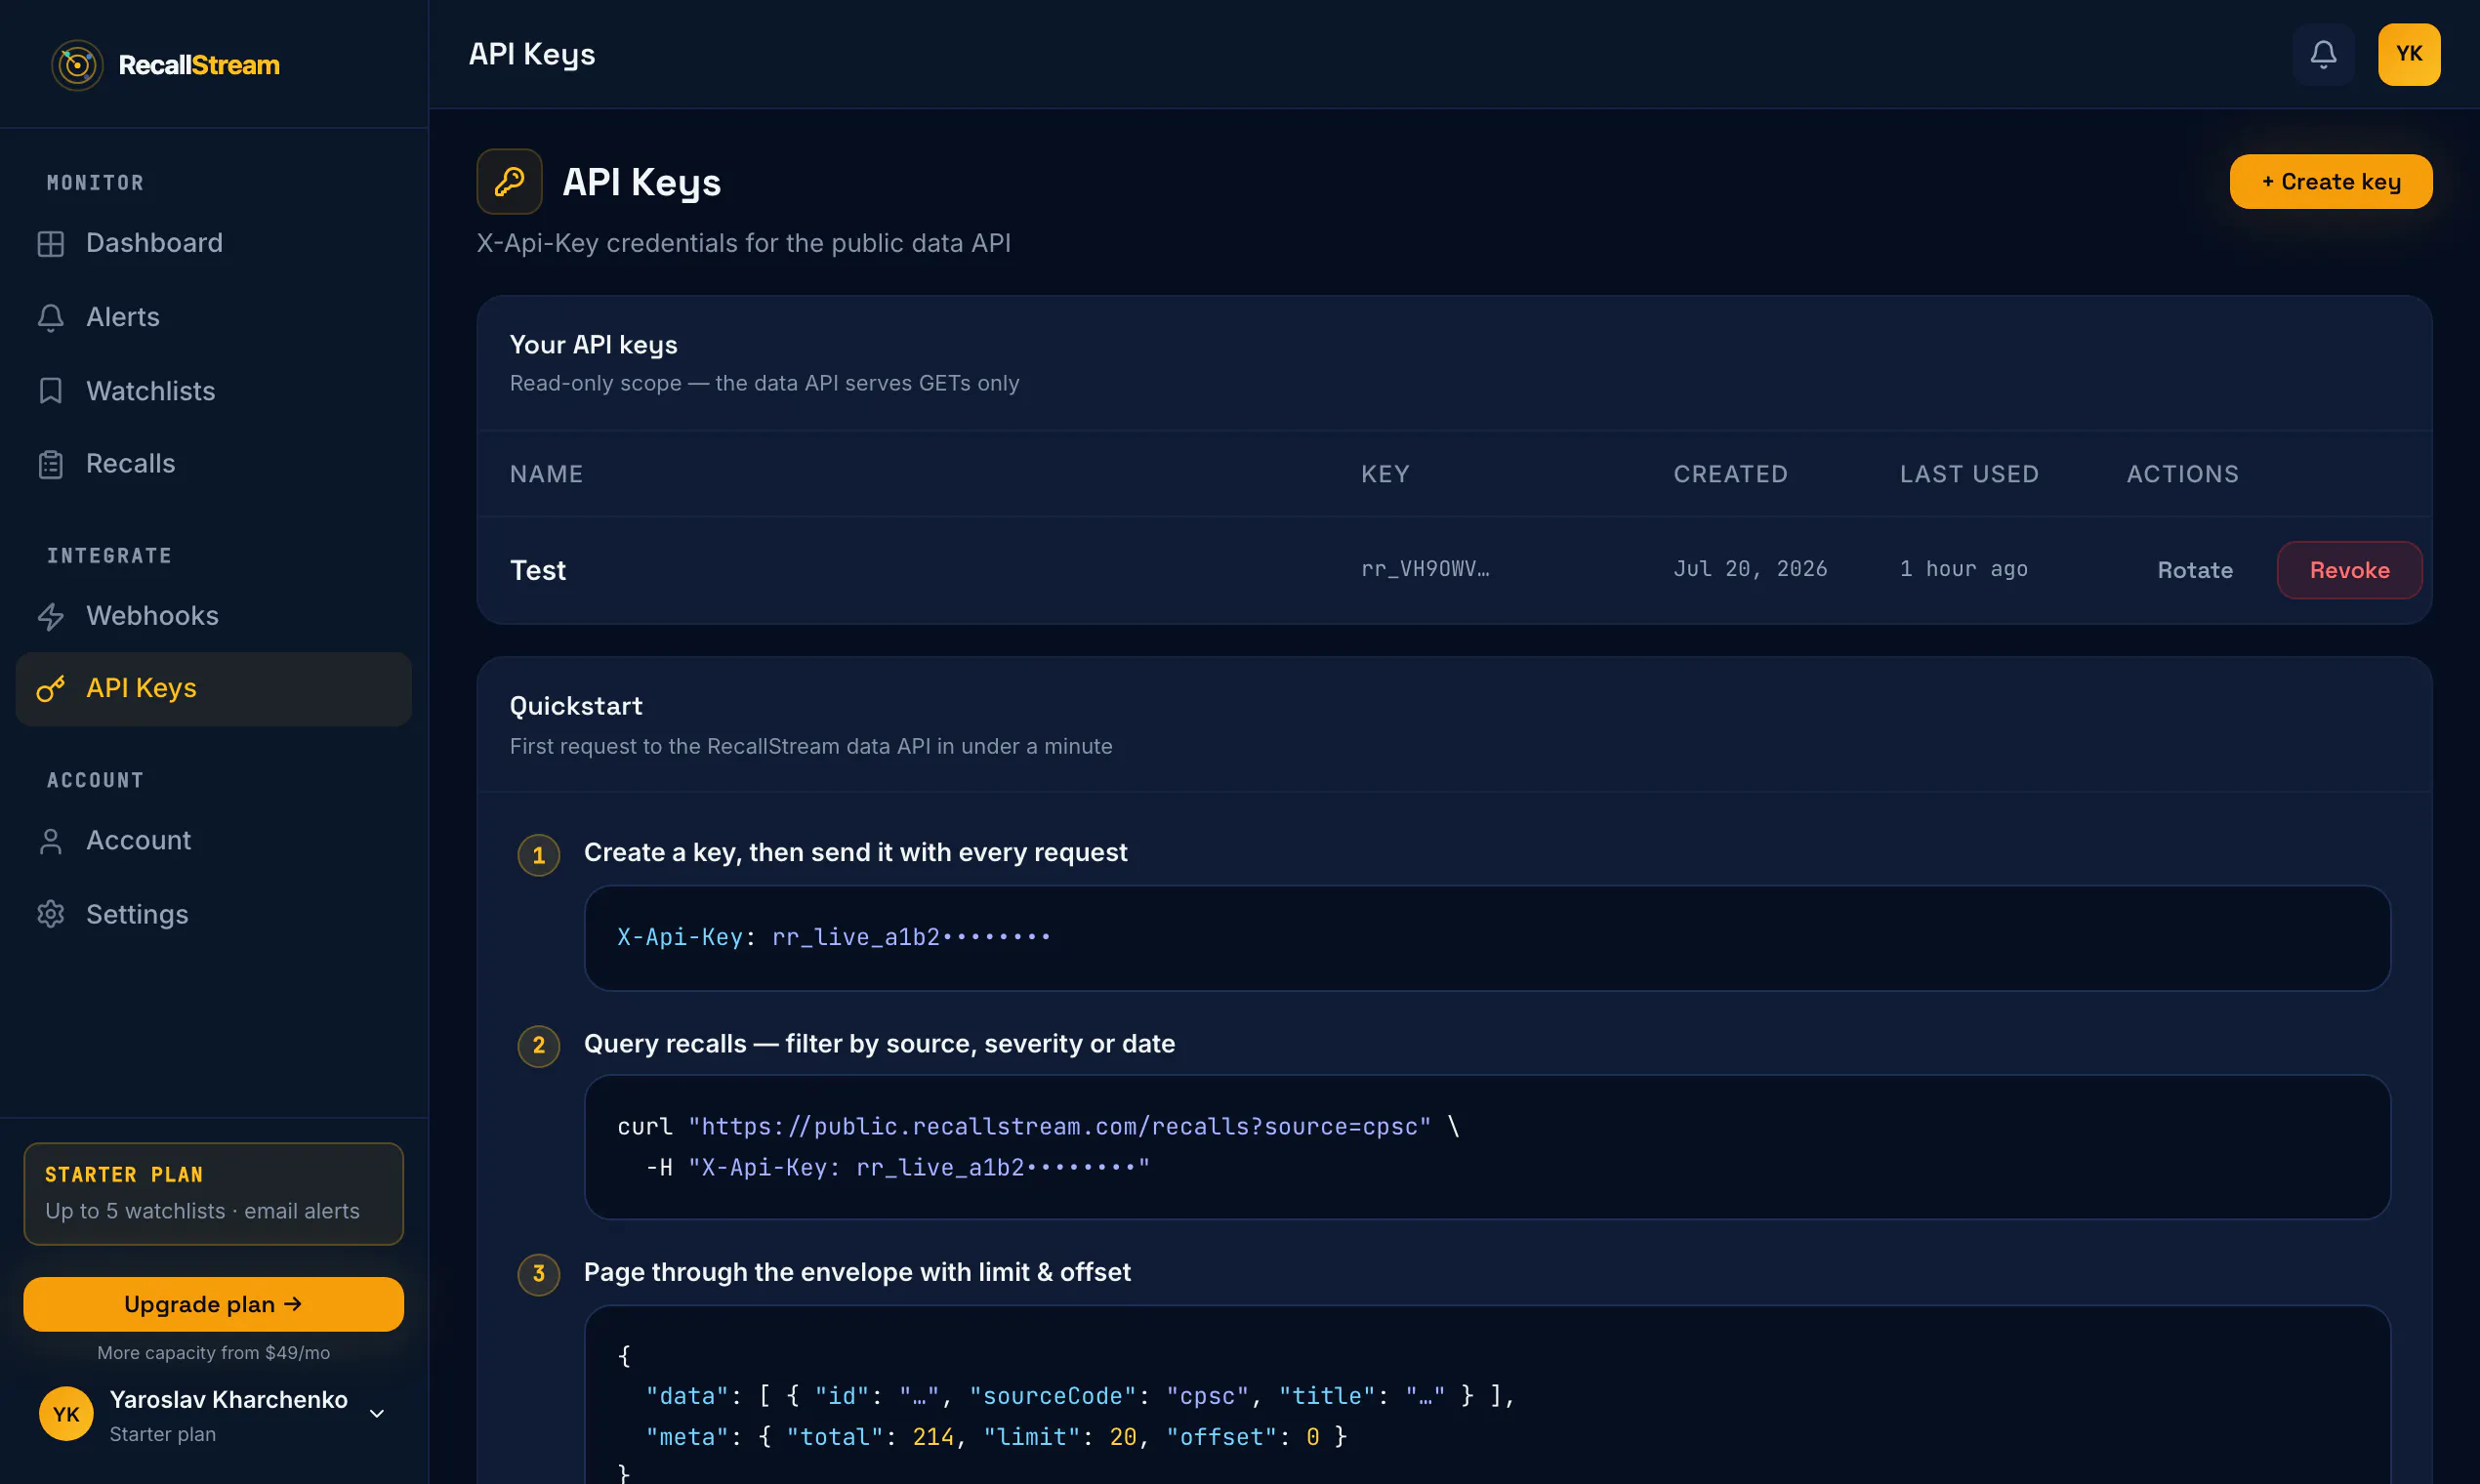Click the RecallStream brand name
Screen dimensions: 2480x1484
coord(199,65)
